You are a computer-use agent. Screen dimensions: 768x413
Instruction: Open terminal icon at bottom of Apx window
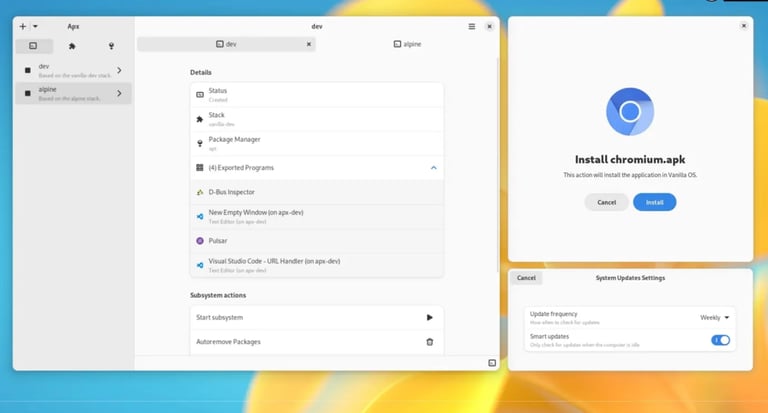coord(492,363)
